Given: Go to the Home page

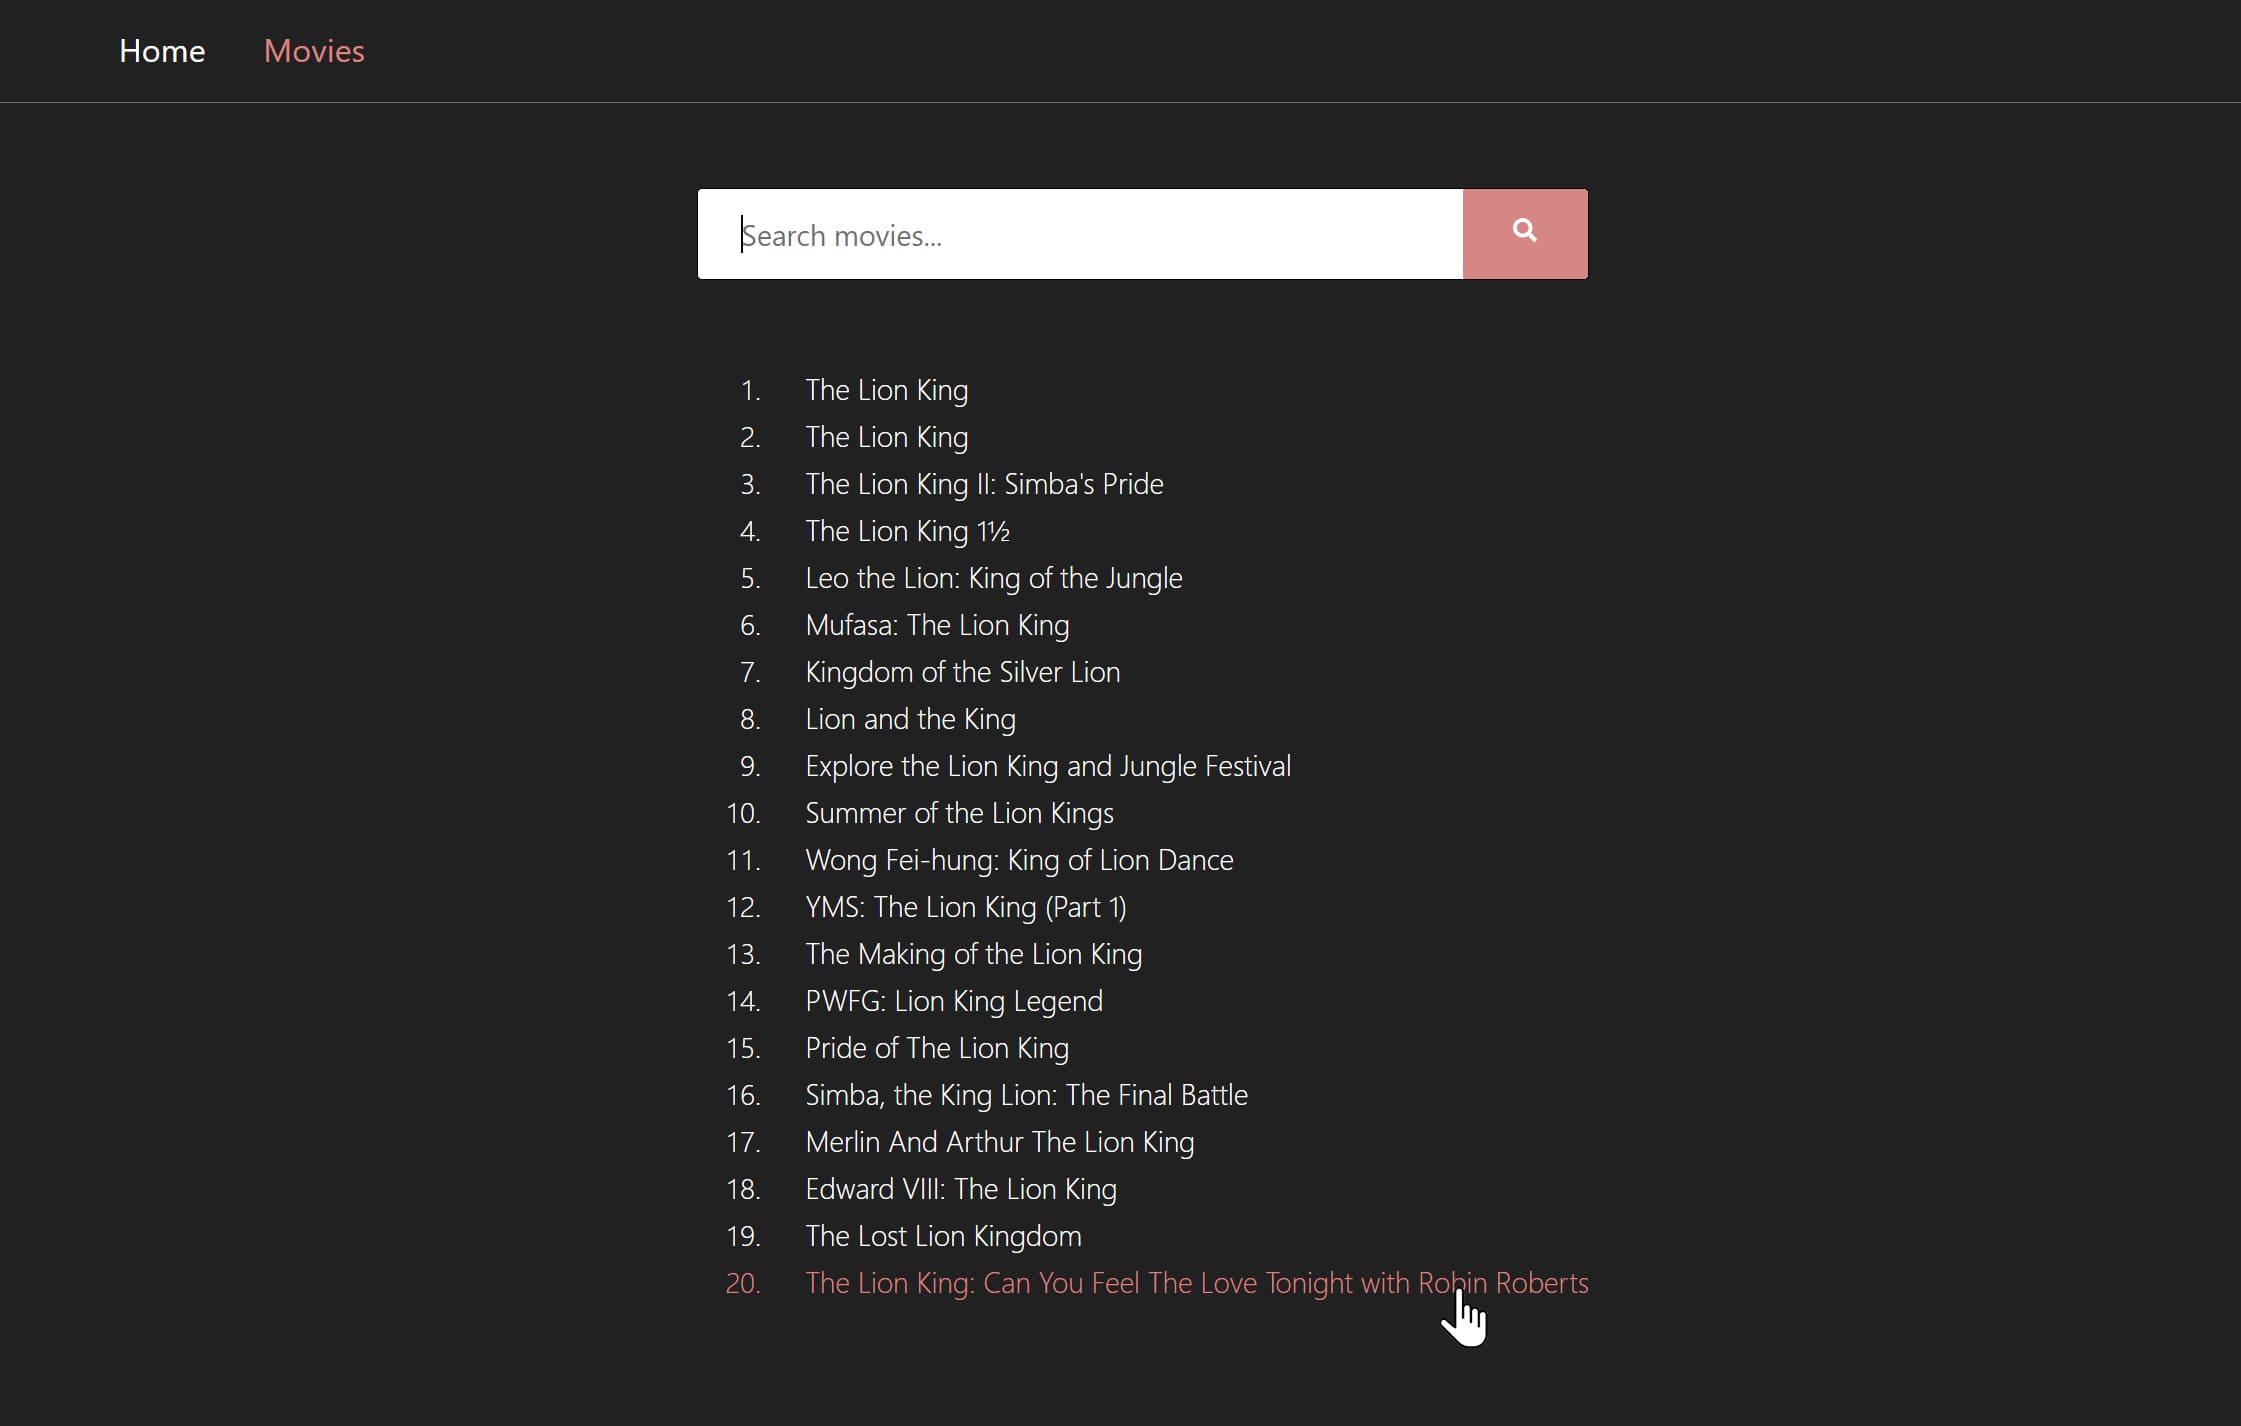Looking at the screenshot, I should point(162,51).
